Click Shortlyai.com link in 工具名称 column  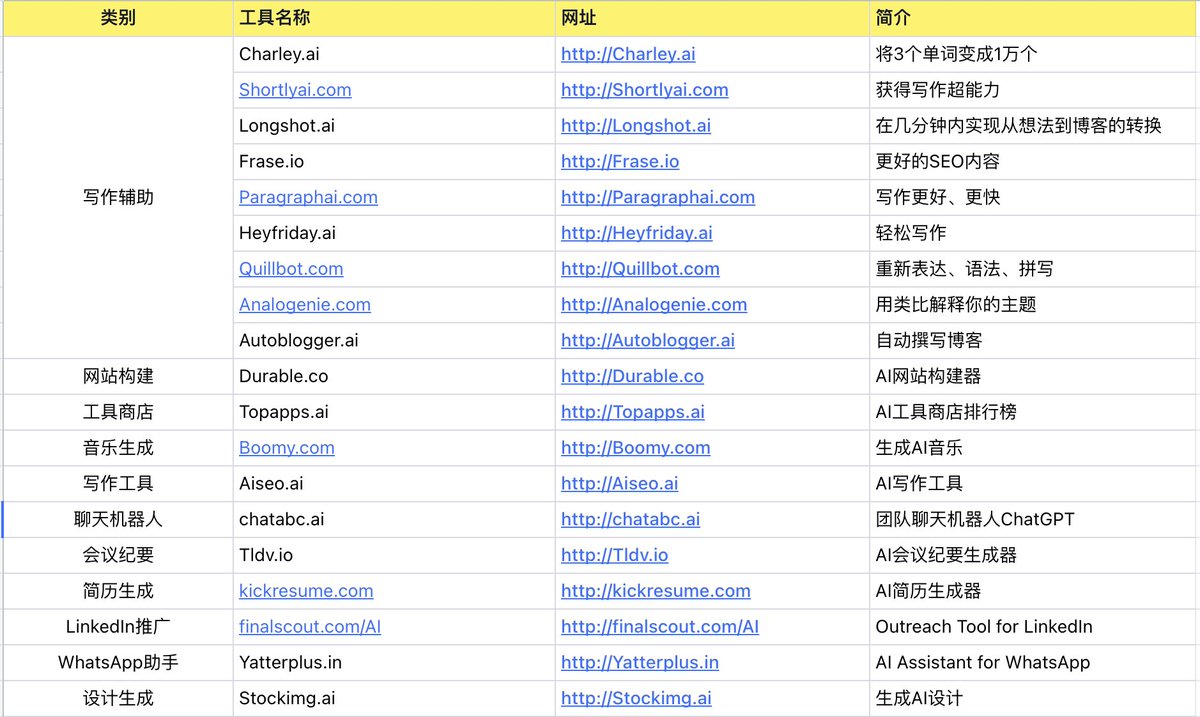295,90
